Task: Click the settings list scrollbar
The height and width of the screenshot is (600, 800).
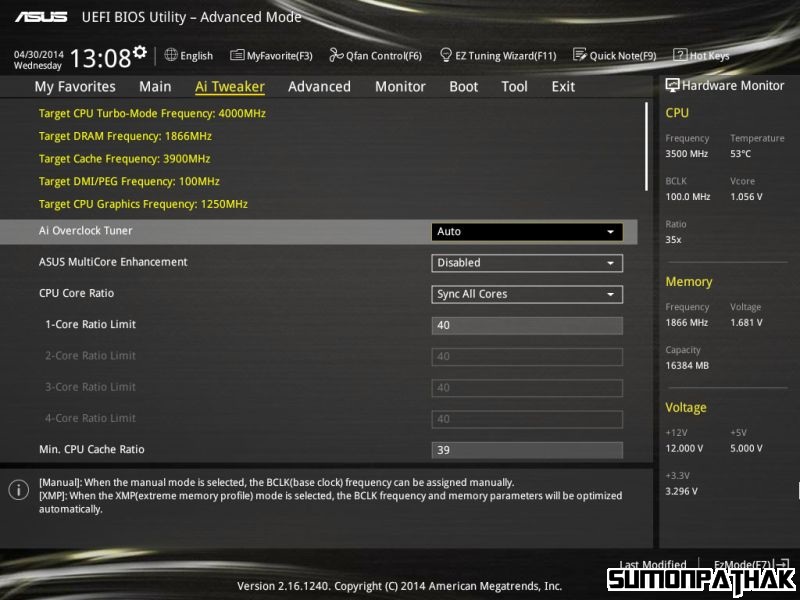Action: (x=646, y=146)
